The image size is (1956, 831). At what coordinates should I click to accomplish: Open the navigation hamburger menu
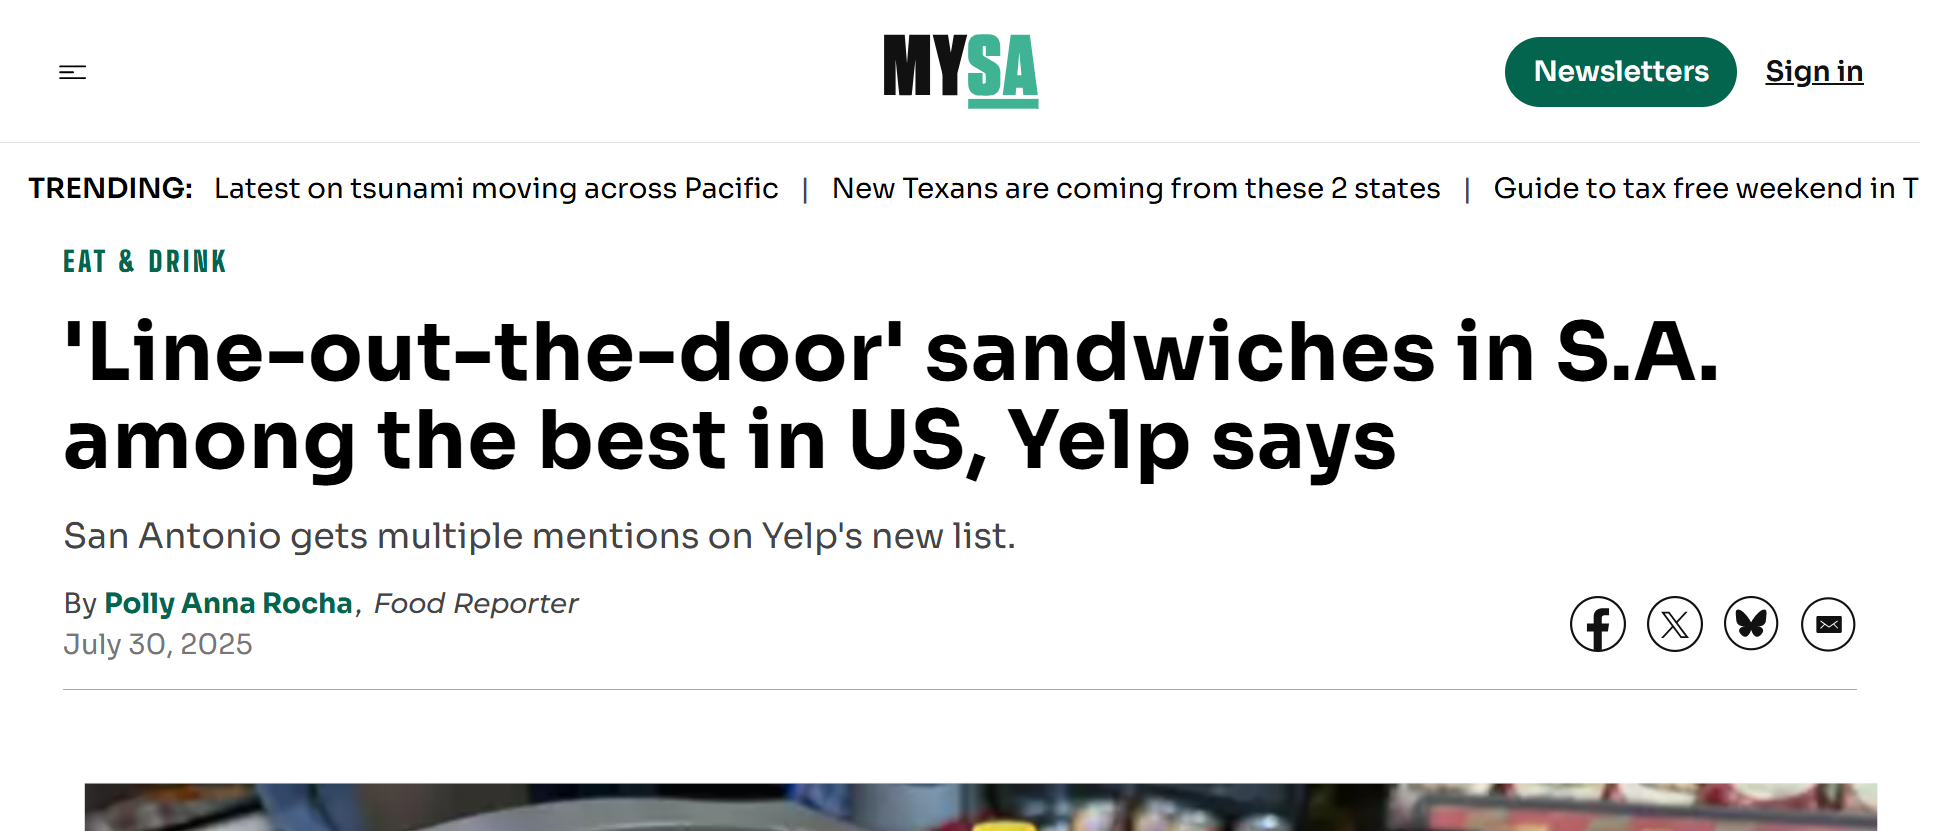(73, 72)
